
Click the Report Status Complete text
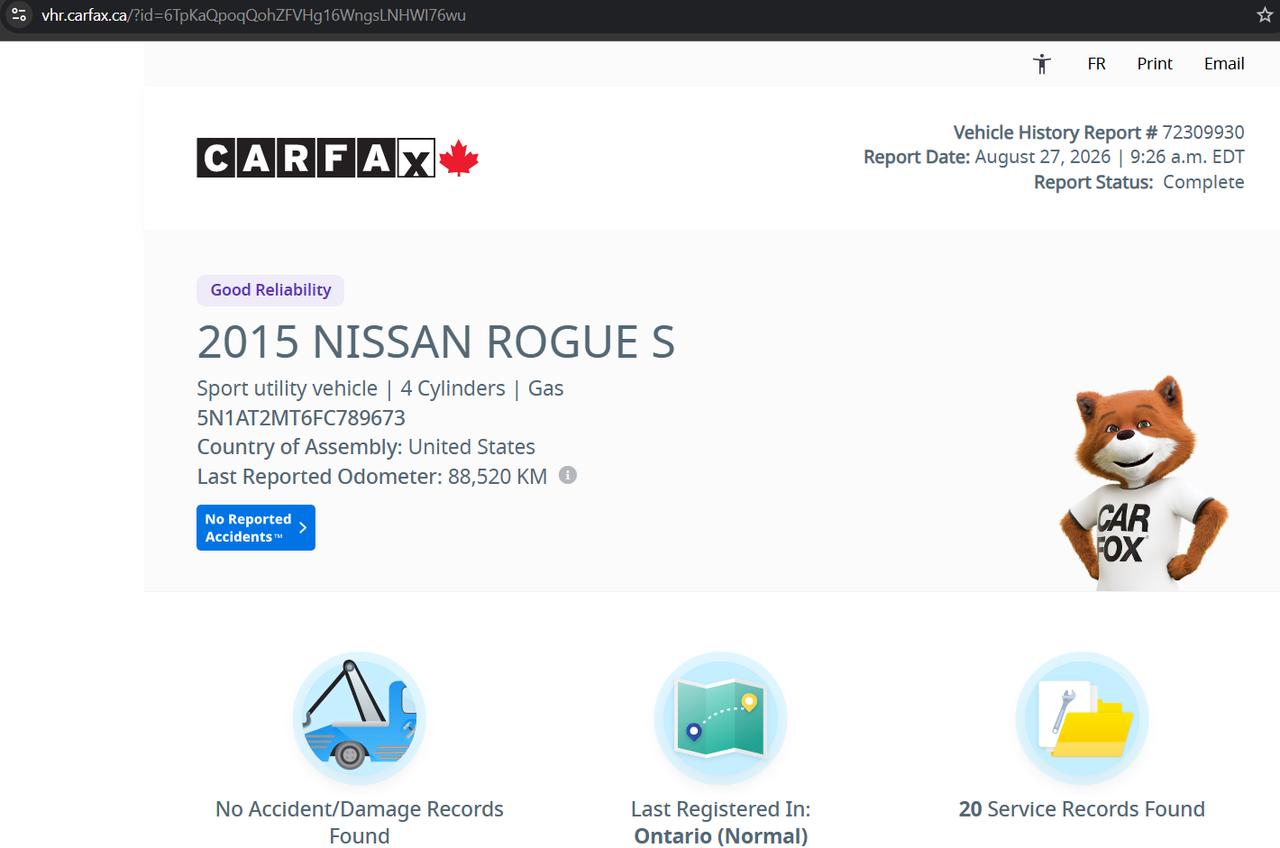coord(1139,182)
